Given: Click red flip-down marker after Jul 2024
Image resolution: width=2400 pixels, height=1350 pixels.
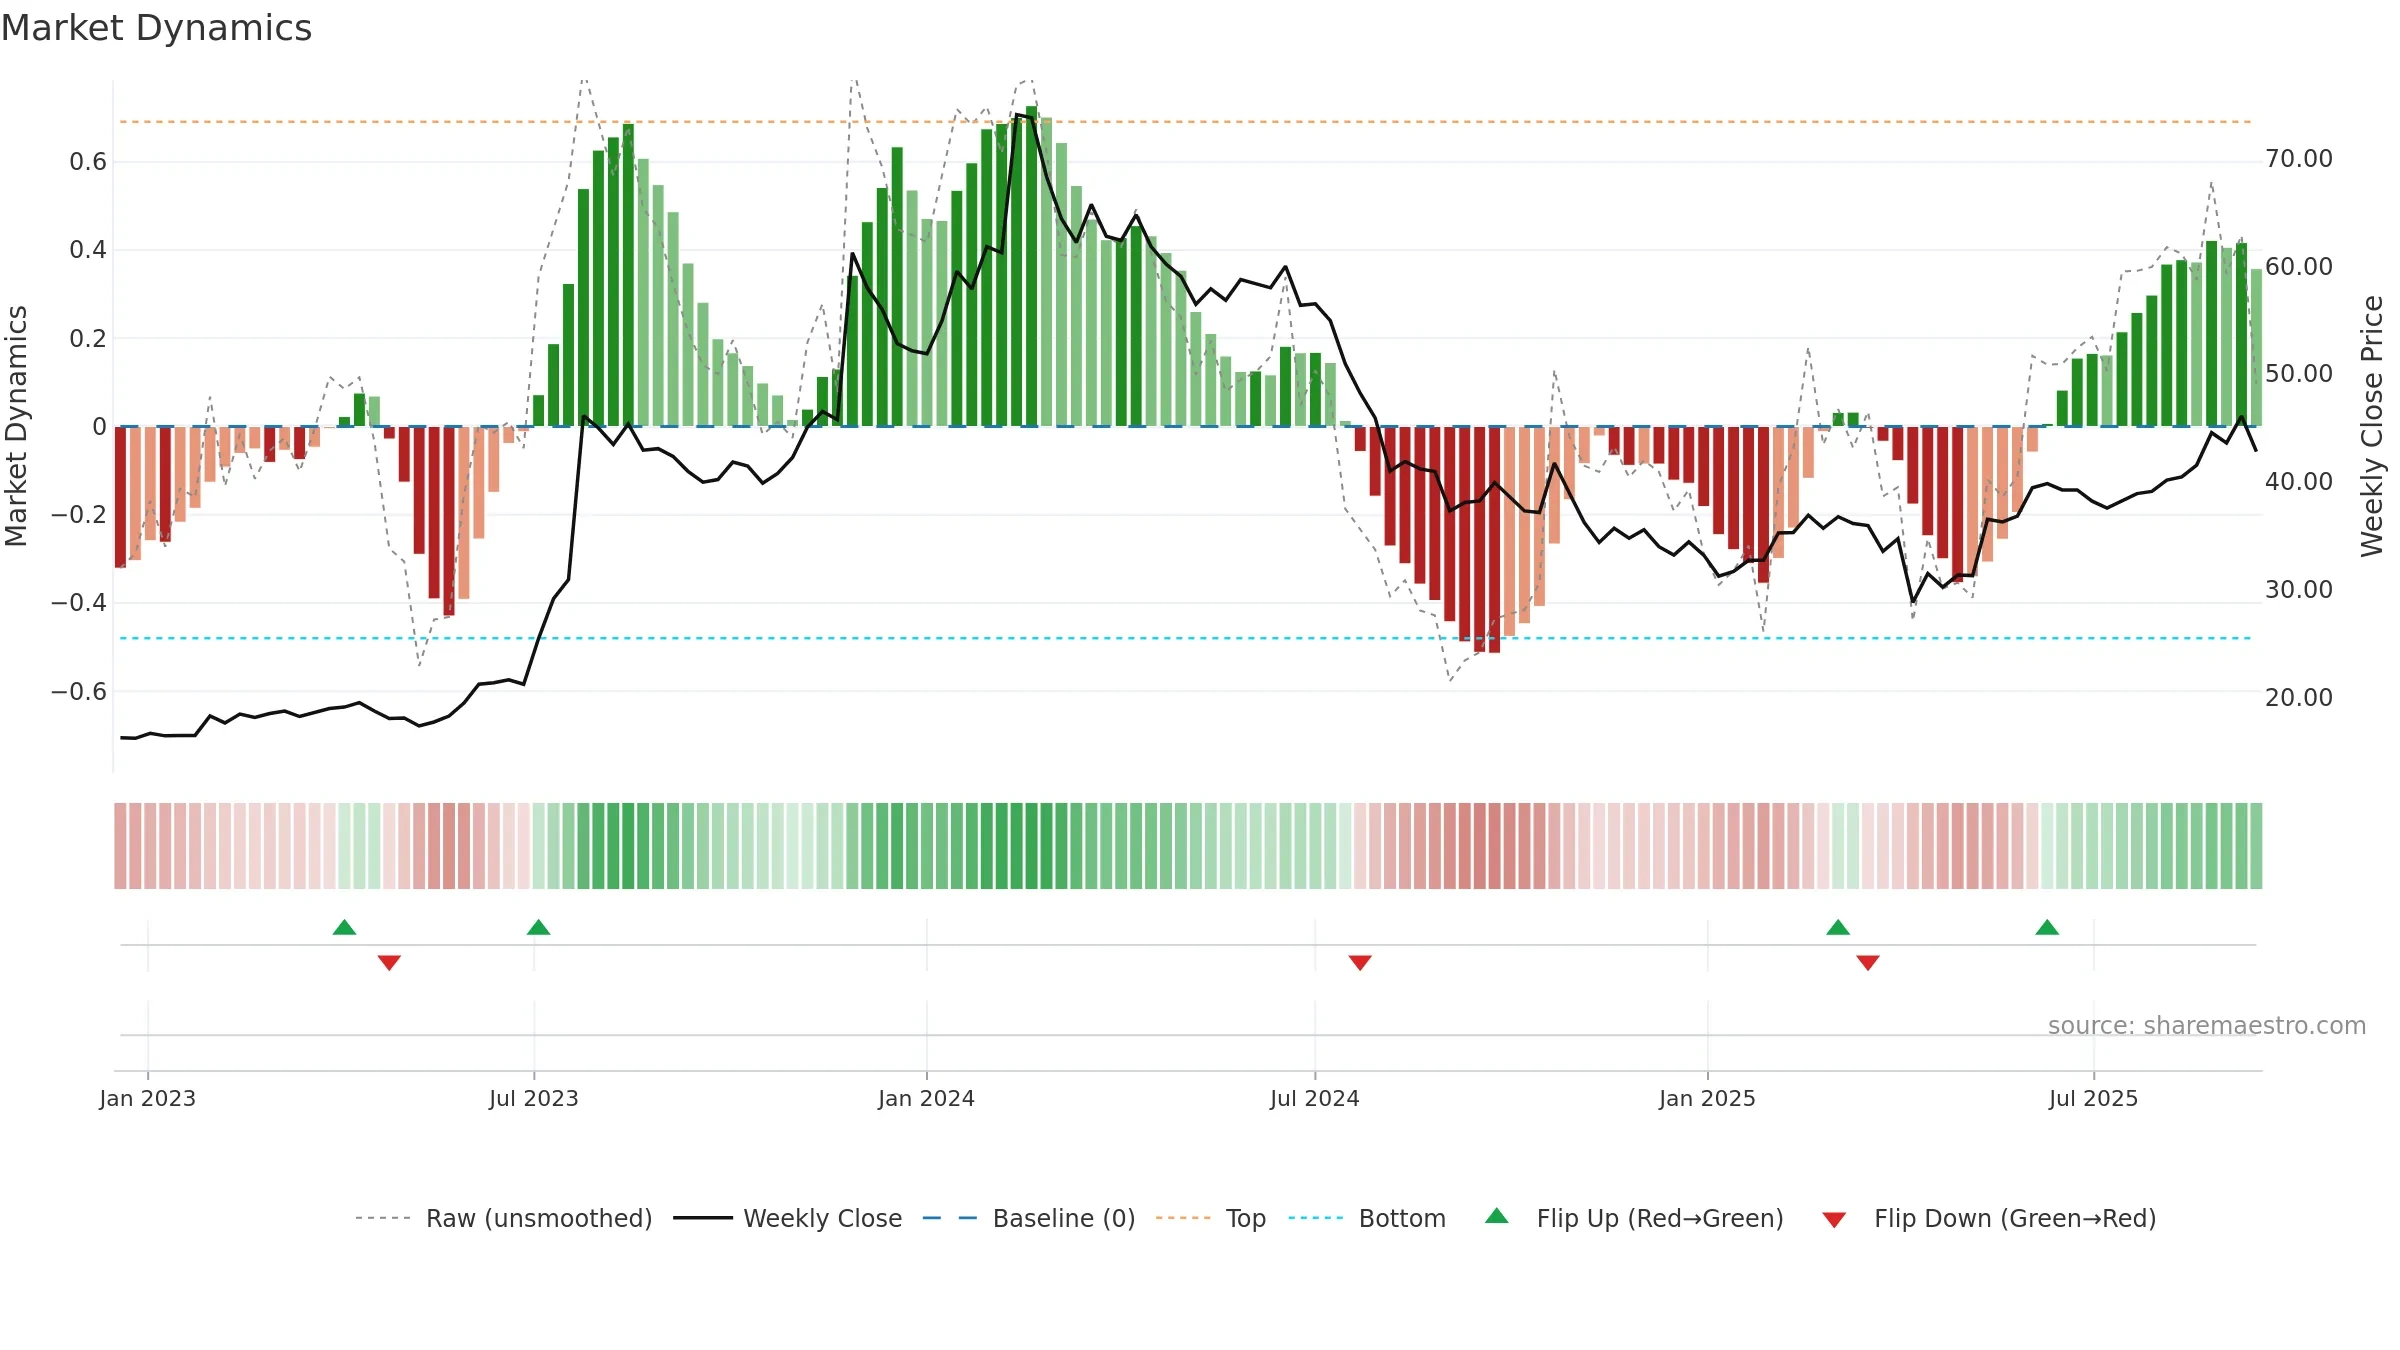Looking at the screenshot, I should click(x=1360, y=962).
